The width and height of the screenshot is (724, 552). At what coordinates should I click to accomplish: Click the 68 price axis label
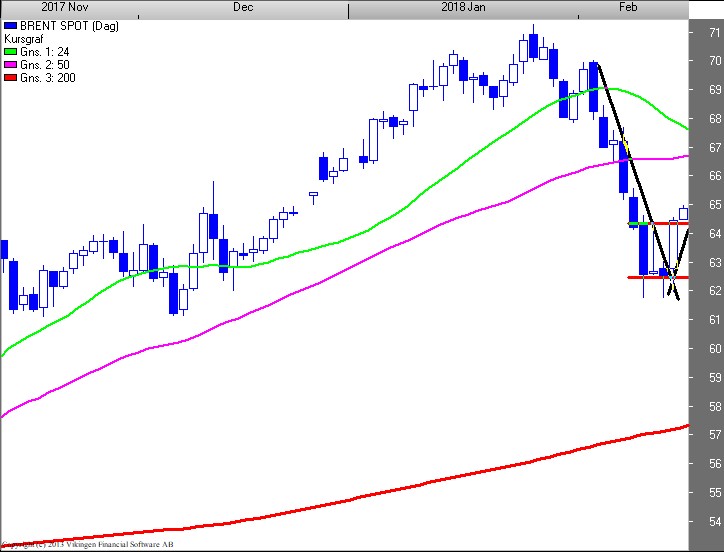coord(715,119)
